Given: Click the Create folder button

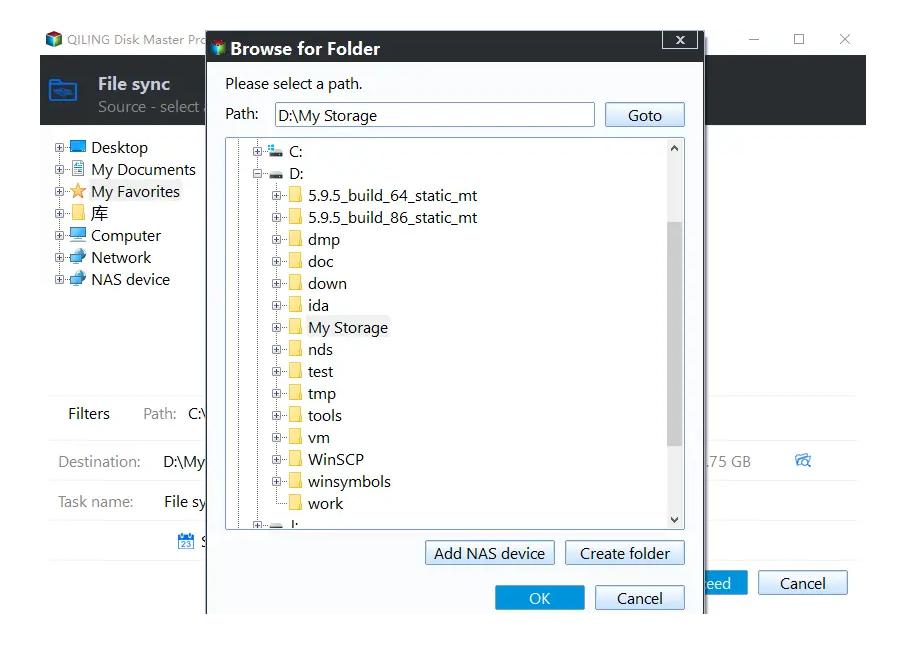Looking at the screenshot, I should point(624,553).
